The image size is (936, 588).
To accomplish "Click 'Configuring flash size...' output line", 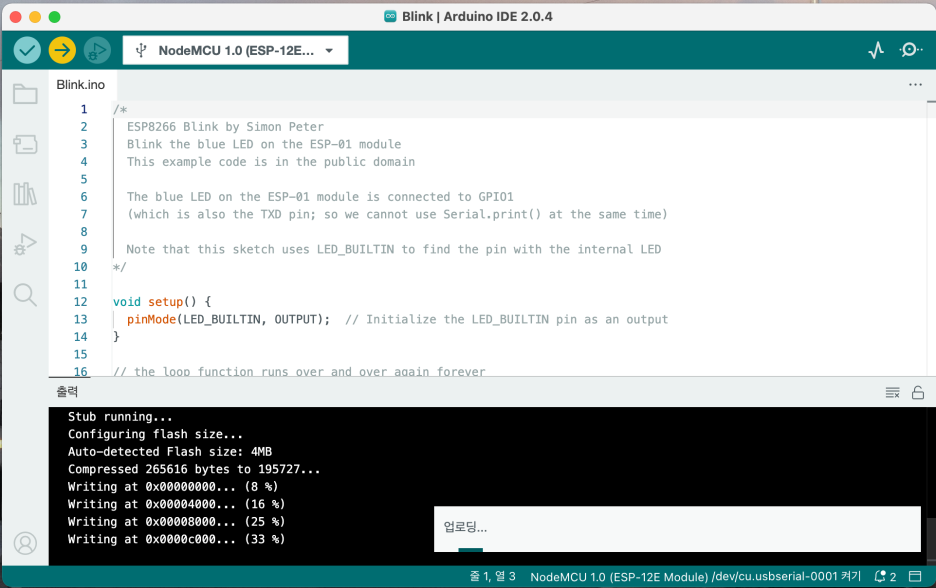I will pos(155,434).
